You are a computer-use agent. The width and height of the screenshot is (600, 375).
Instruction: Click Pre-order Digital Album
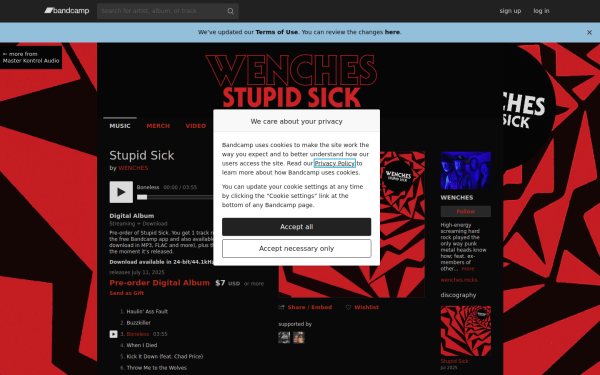pos(160,283)
